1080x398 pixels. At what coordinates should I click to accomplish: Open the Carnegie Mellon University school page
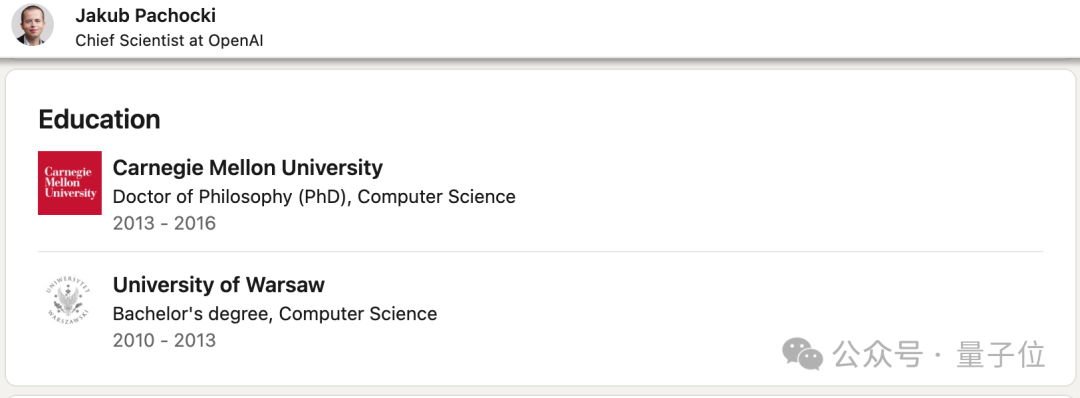[x=247, y=167]
